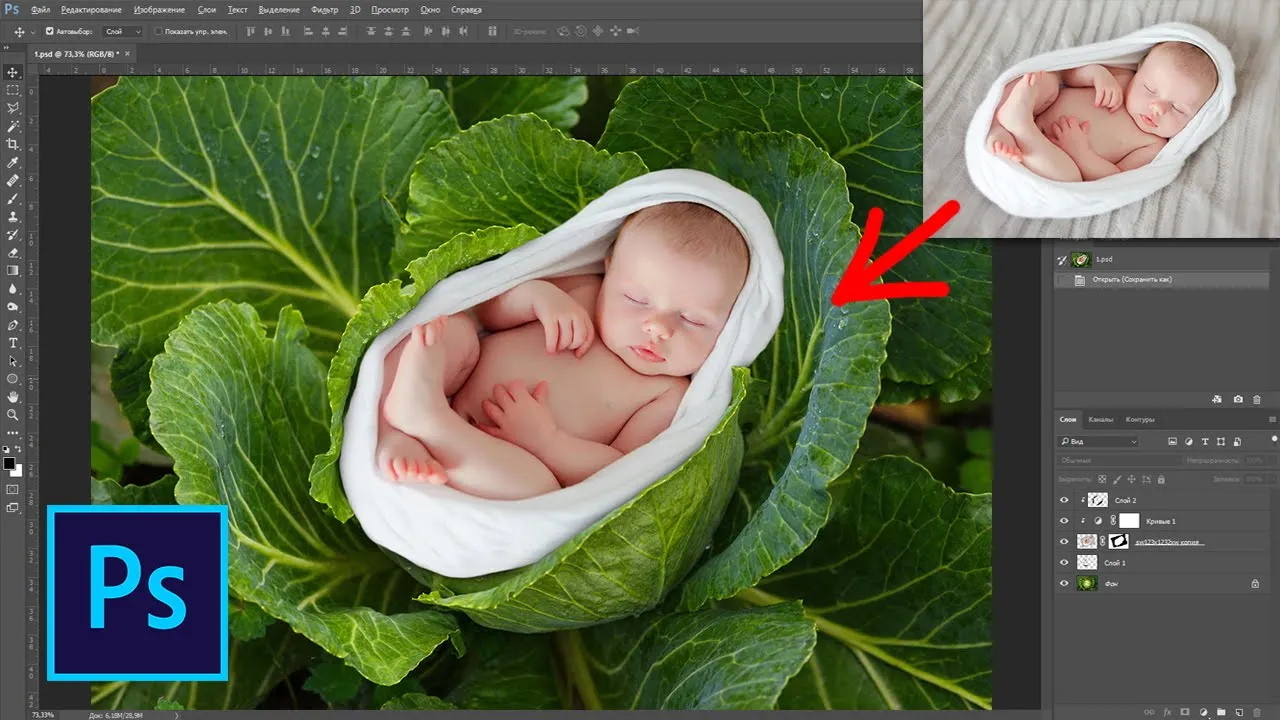Select the Type tool

point(13,343)
